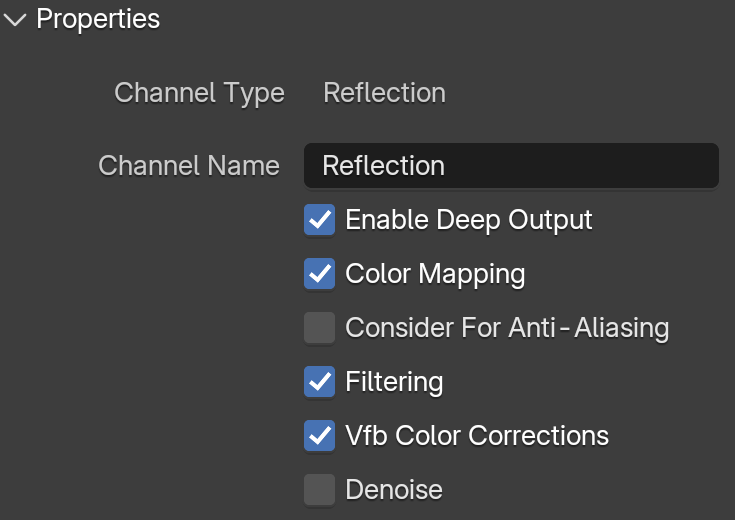Click the Denoise label text
The height and width of the screenshot is (520, 735).
pyautogui.click(x=394, y=490)
